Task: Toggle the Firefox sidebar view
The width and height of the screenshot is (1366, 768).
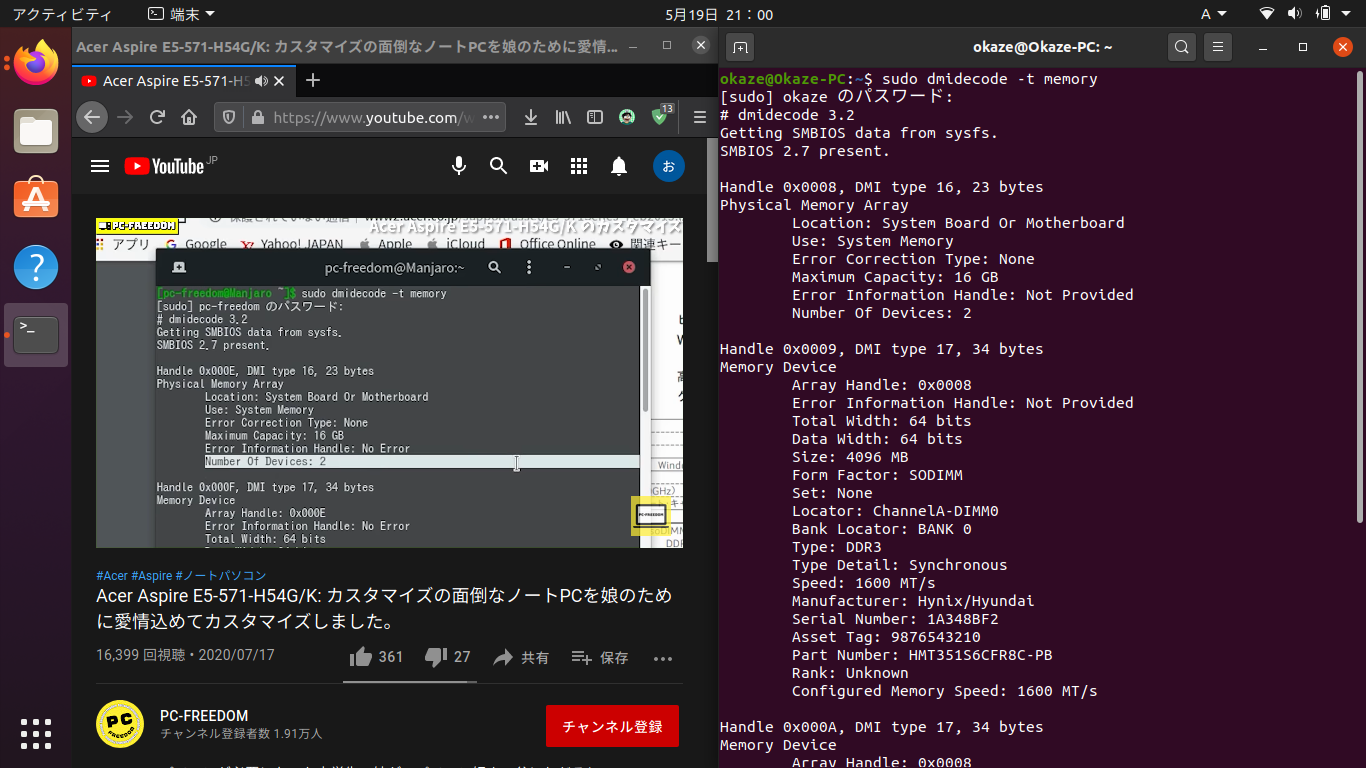Action: tap(595, 118)
